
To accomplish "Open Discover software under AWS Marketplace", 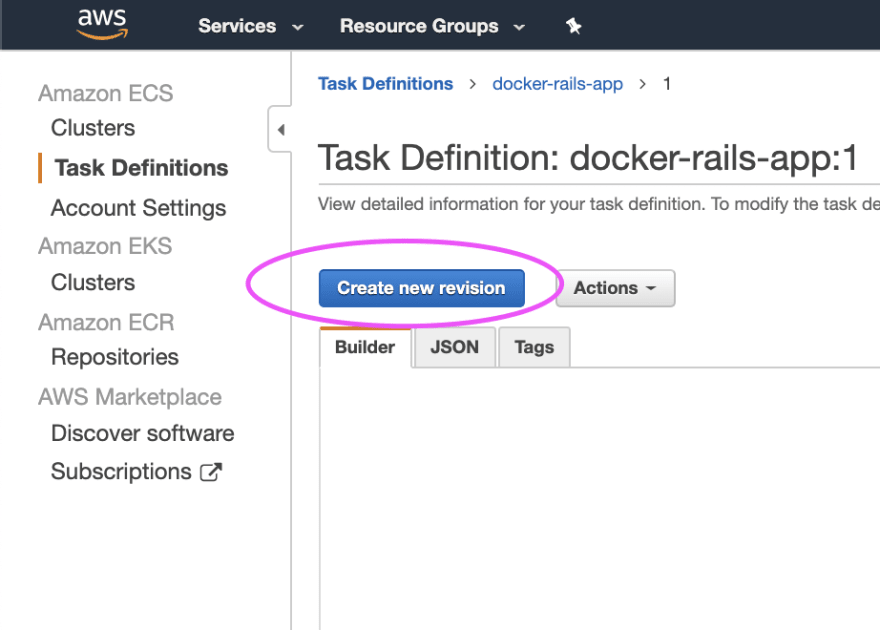I will coord(143,433).
